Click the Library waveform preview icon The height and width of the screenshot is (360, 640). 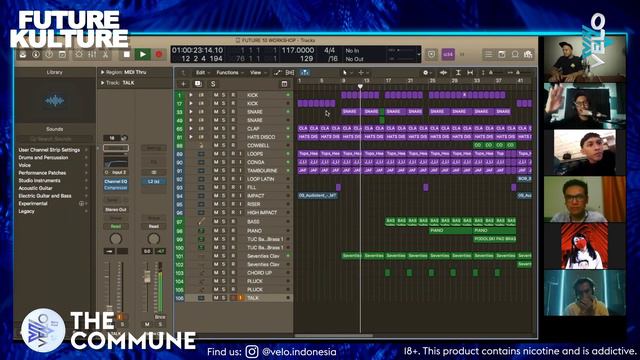[x=55, y=100]
